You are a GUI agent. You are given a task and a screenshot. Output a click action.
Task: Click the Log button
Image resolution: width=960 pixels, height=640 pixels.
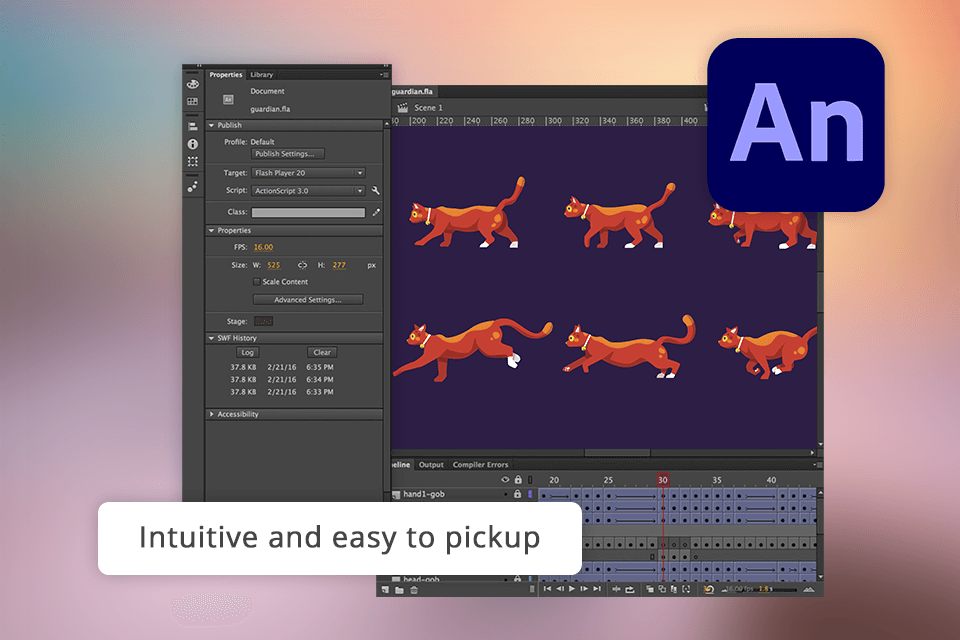[247, 352]
